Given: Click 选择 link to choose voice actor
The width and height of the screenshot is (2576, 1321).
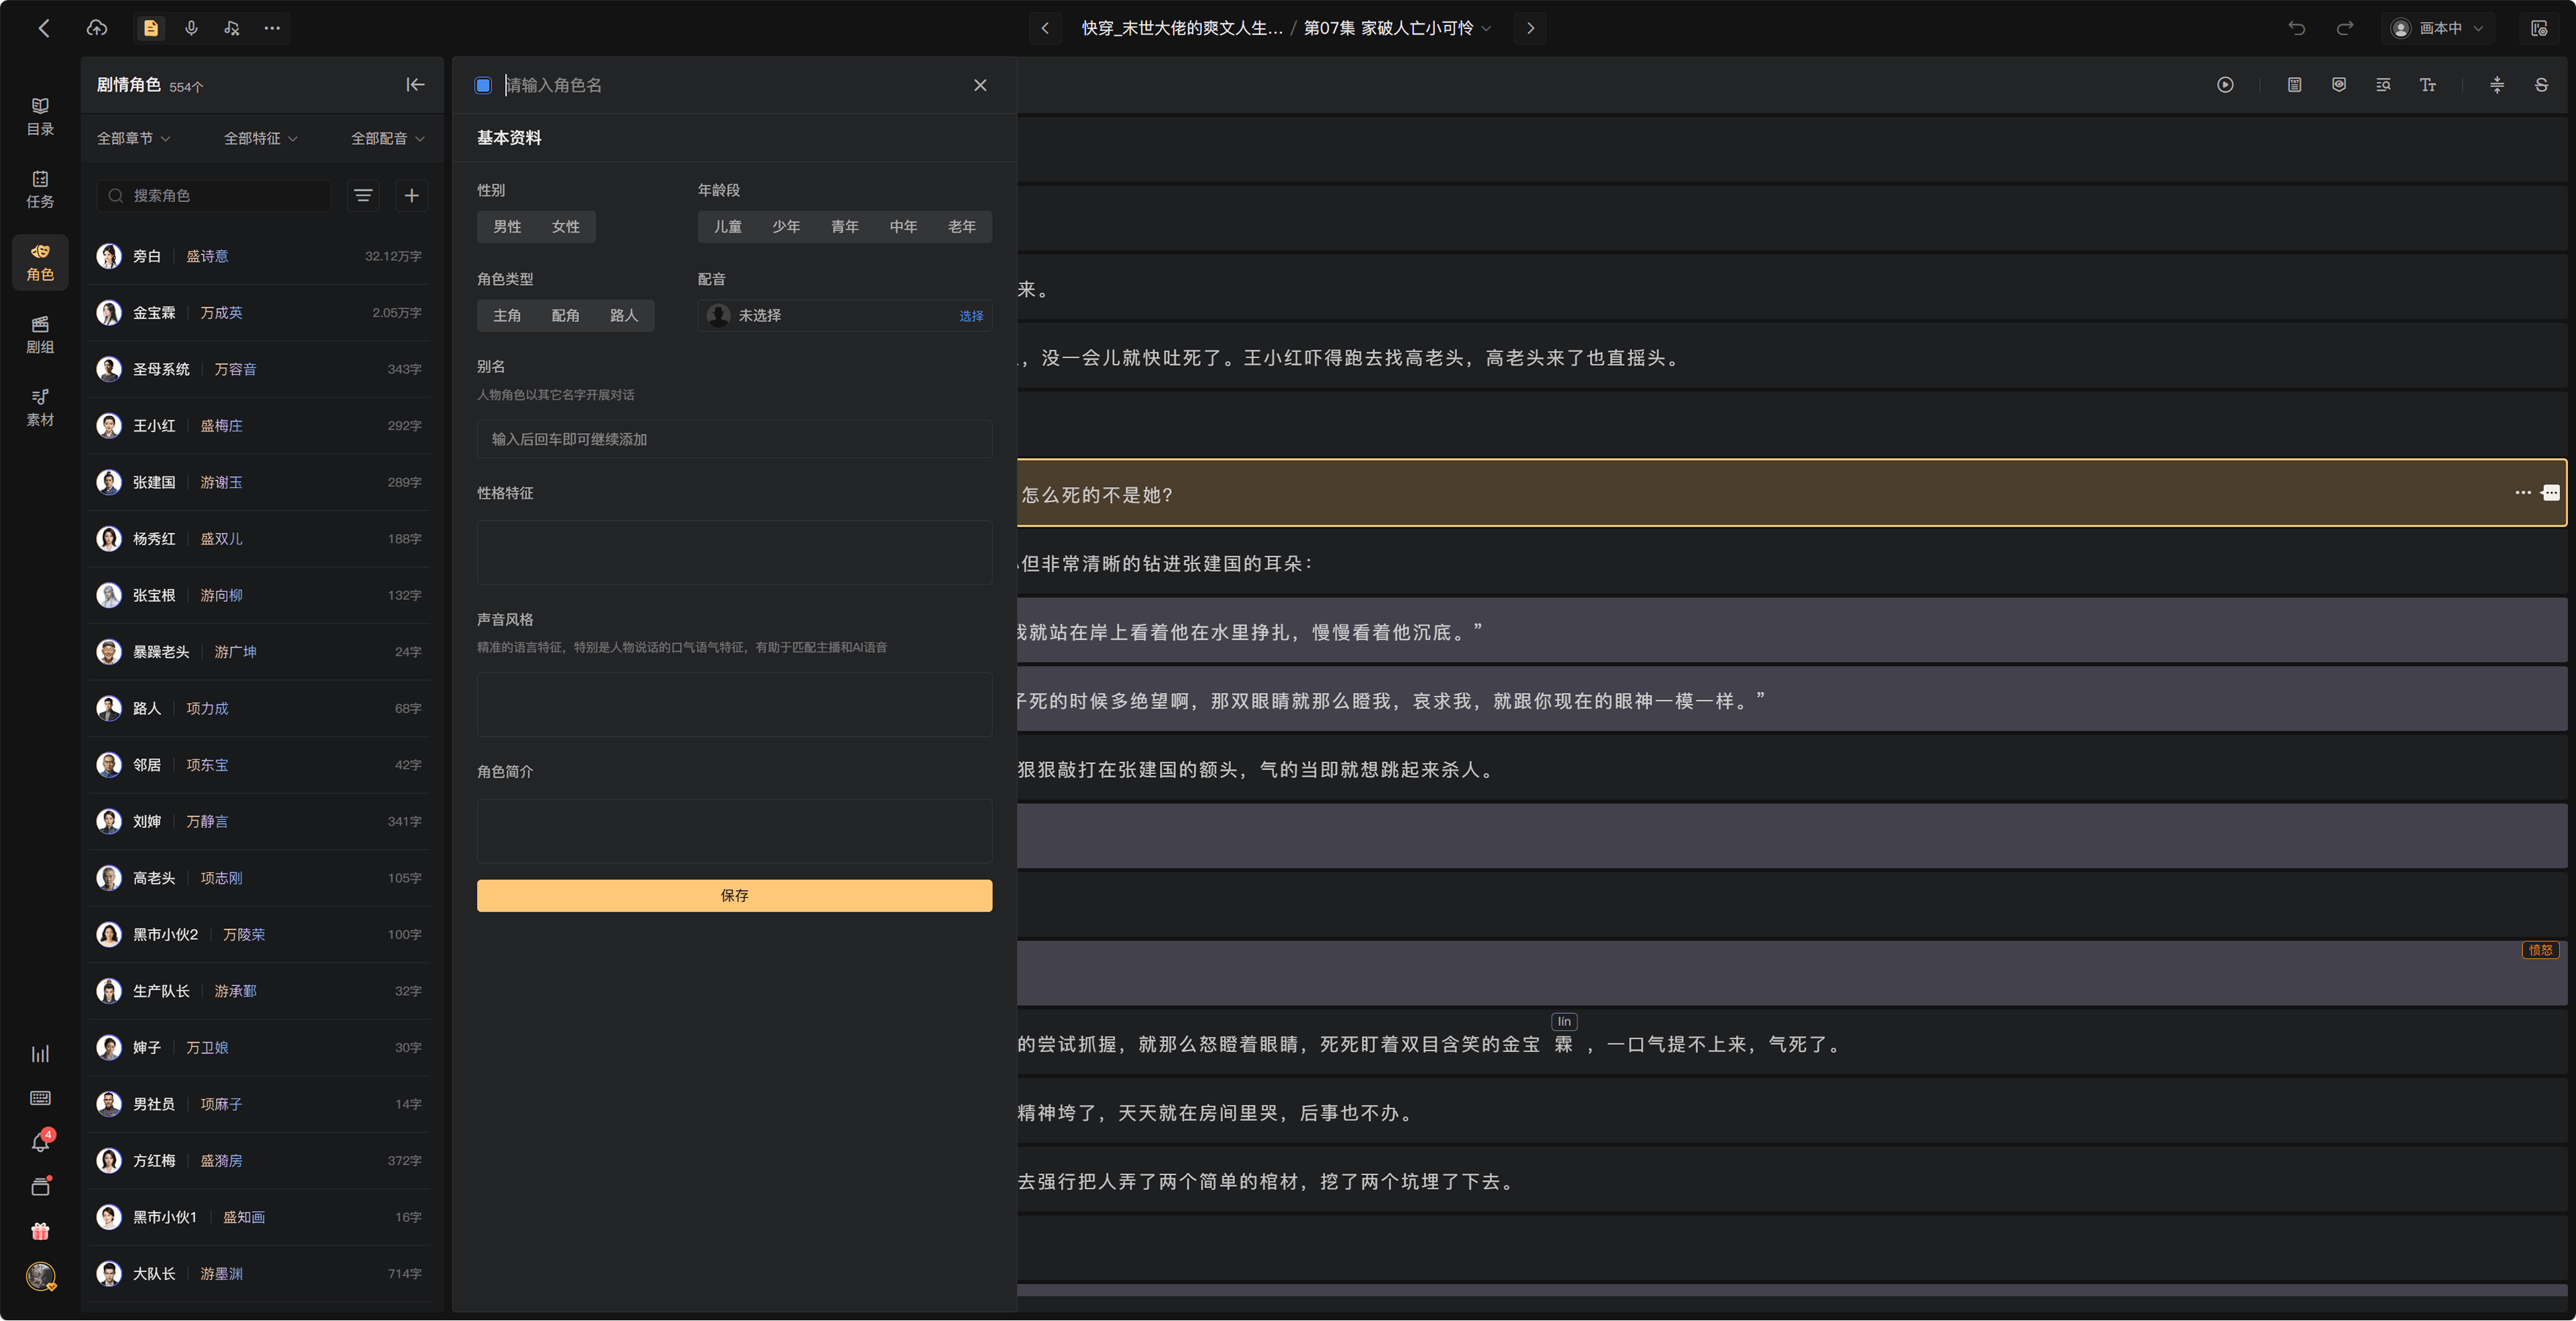Looking at the screenshot, I should click(x=971, y=315).
